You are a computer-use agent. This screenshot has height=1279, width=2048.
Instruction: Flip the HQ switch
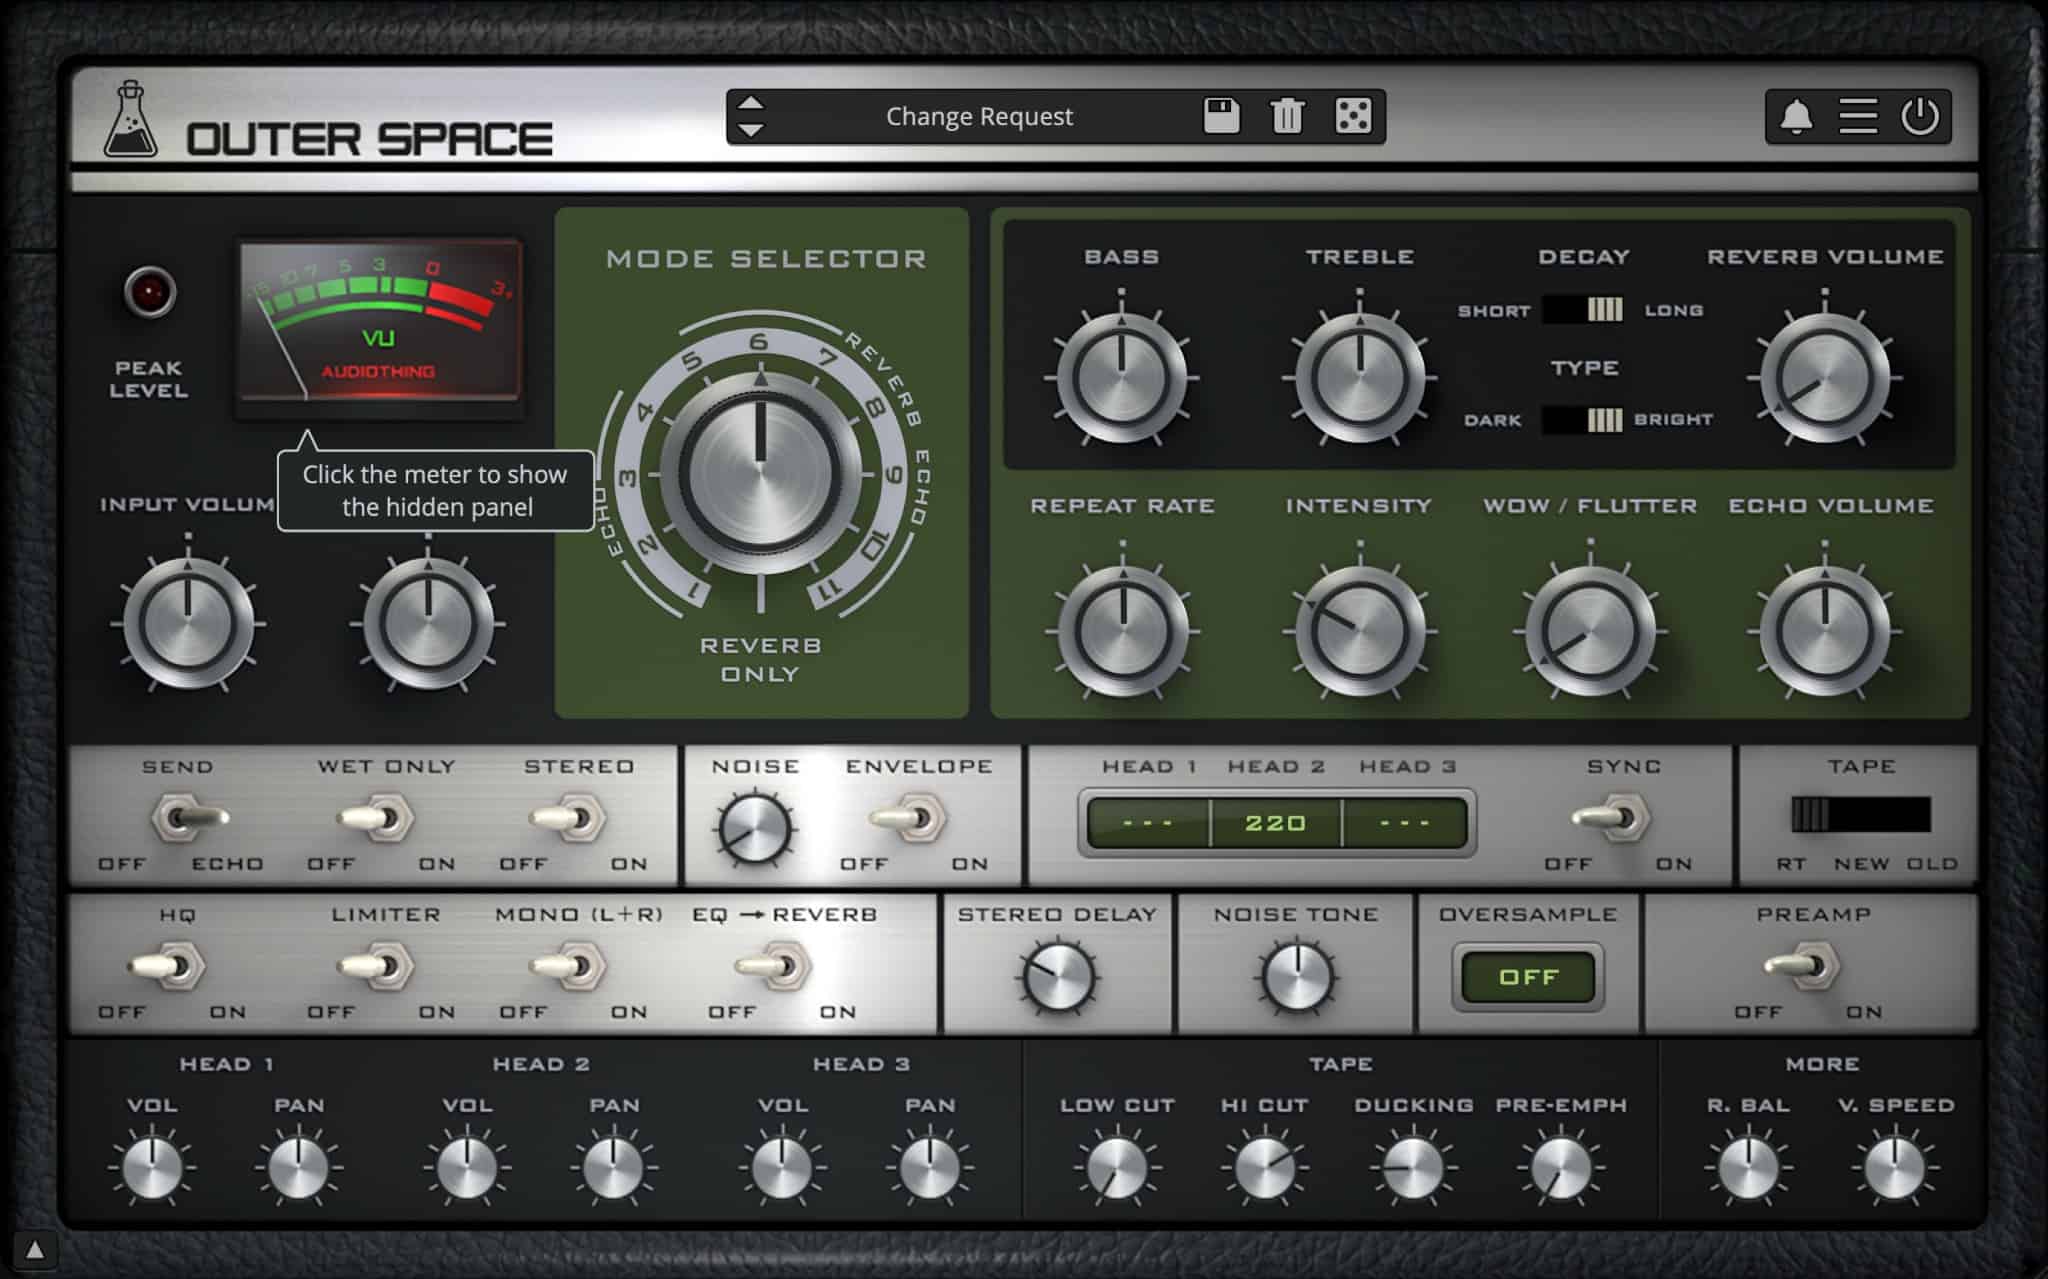[166, 966]
